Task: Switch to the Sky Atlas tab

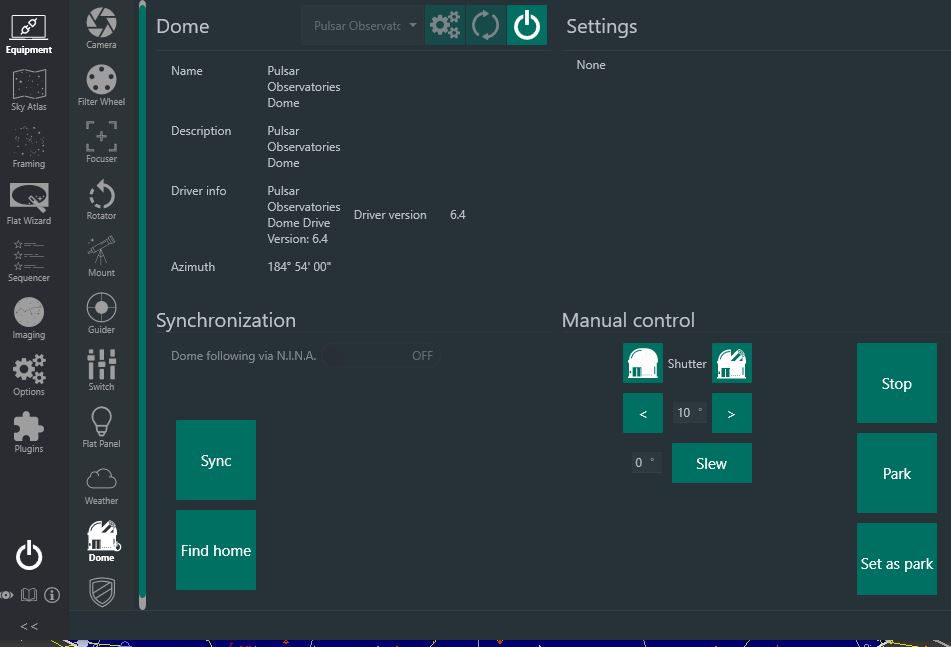Action: tap(29, 89)
